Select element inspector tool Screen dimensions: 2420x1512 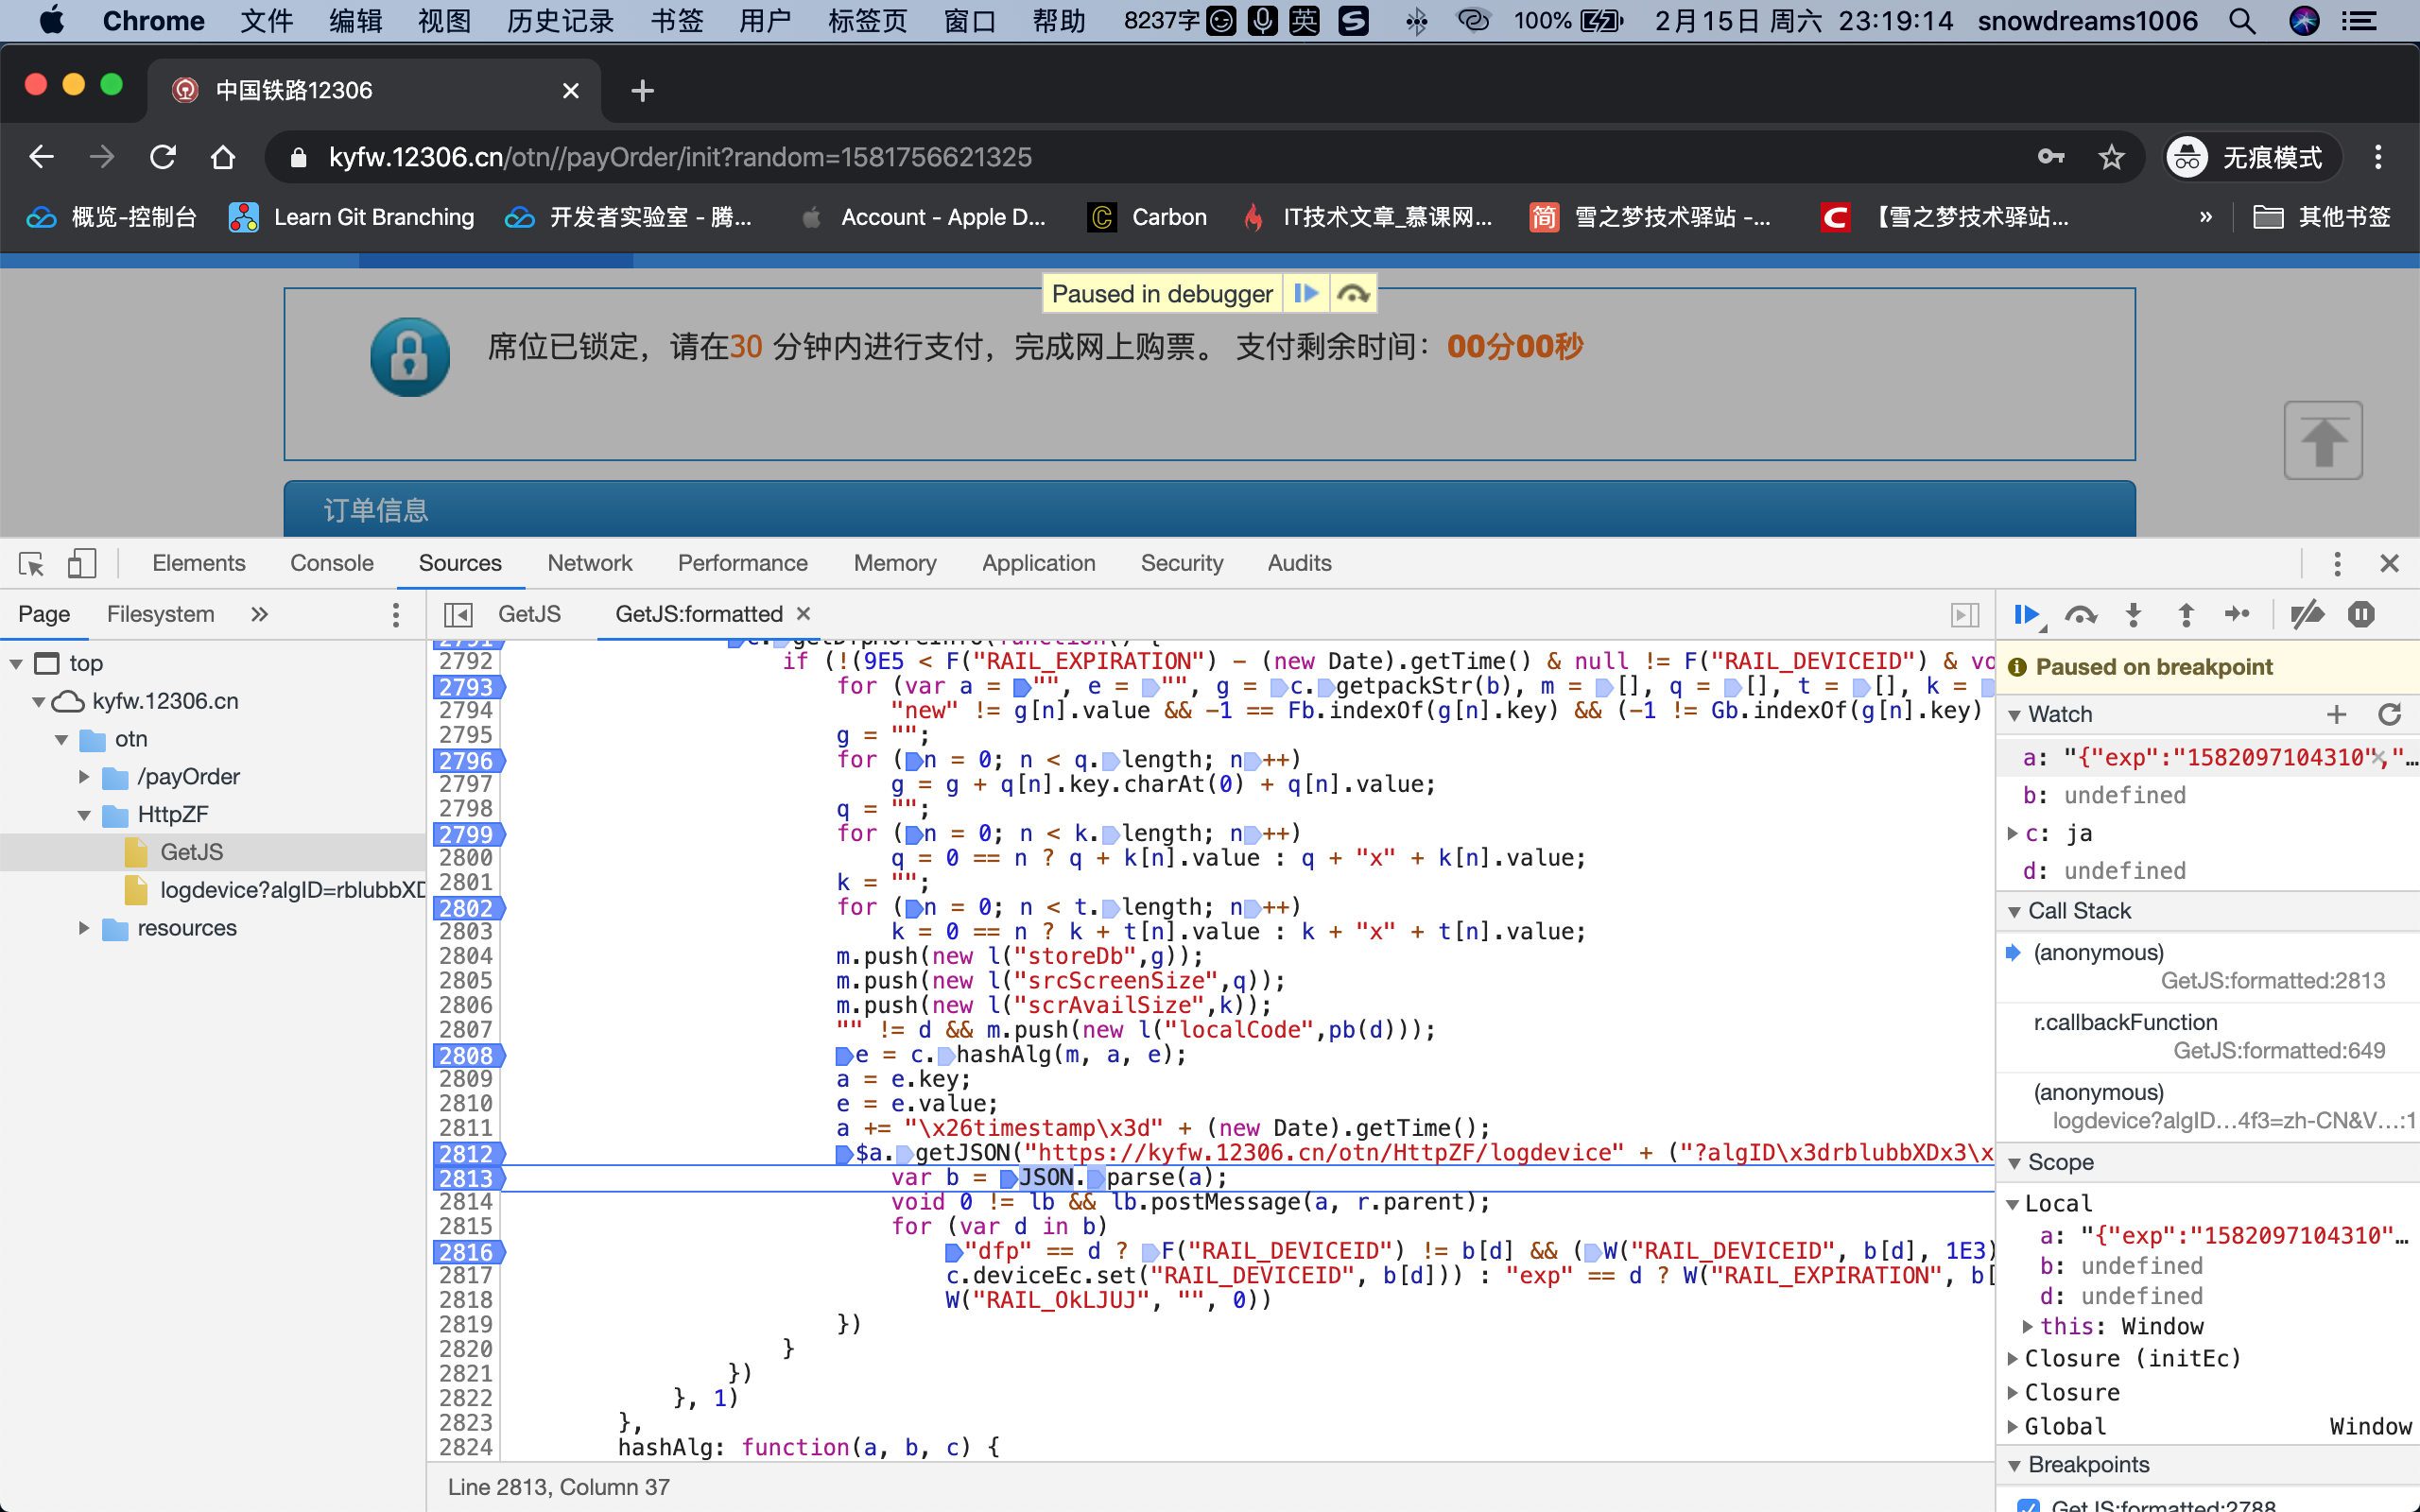click(x=31, y=563)
